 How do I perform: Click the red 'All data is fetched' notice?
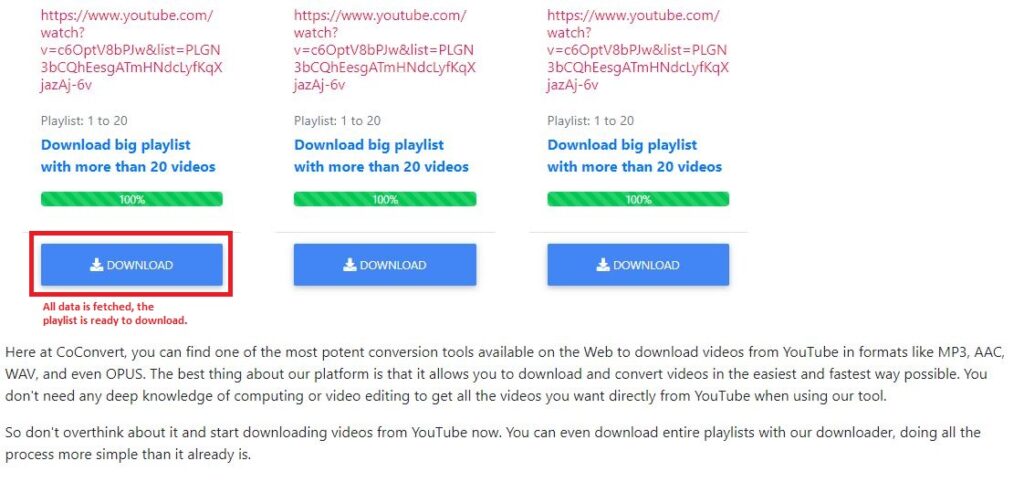pyautogui.click(x=115, y=313)
